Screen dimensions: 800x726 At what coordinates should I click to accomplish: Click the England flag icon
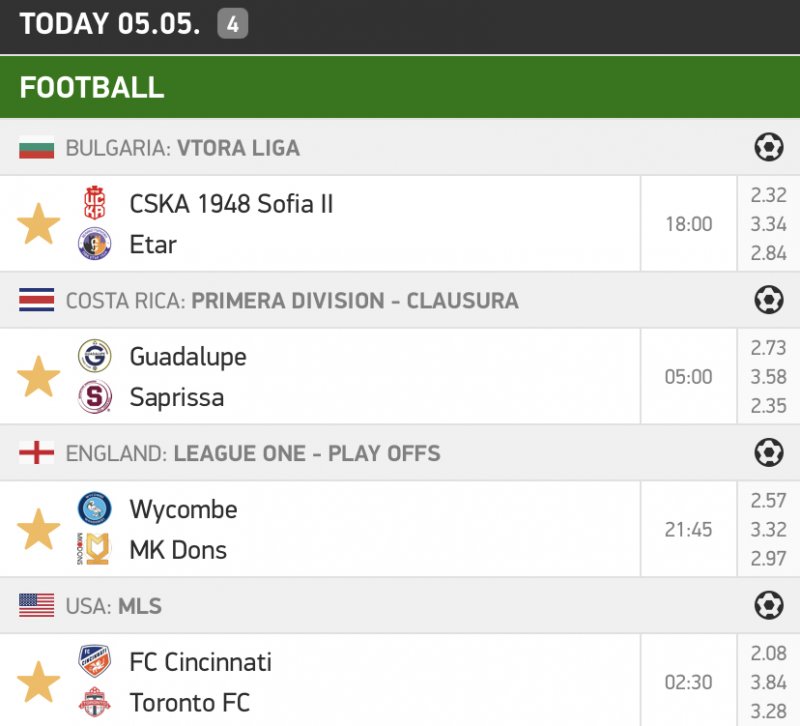tap(37, 454)
